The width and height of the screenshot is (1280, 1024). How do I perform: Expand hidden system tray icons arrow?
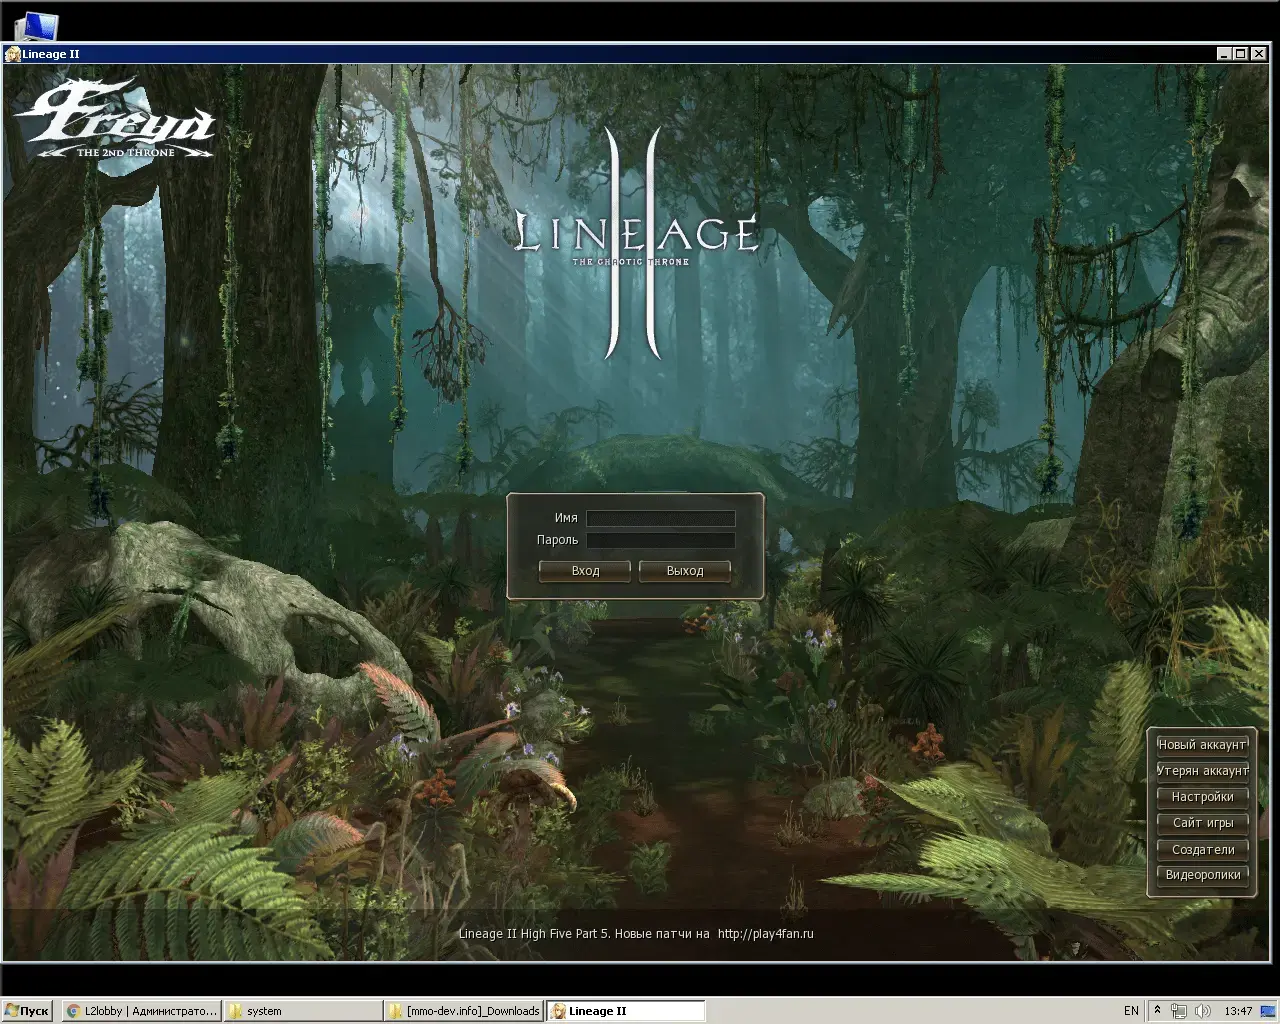click(x=1157, y=1011)
